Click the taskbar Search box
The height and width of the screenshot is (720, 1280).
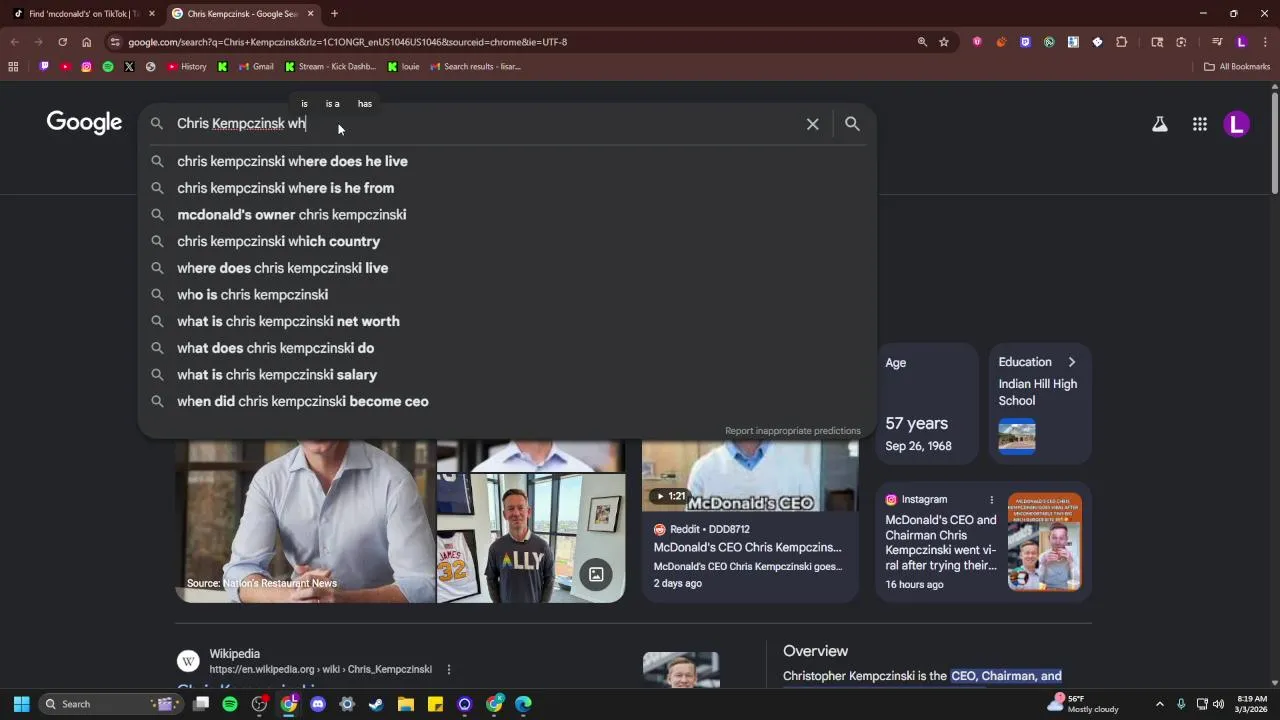click(112, 704)
